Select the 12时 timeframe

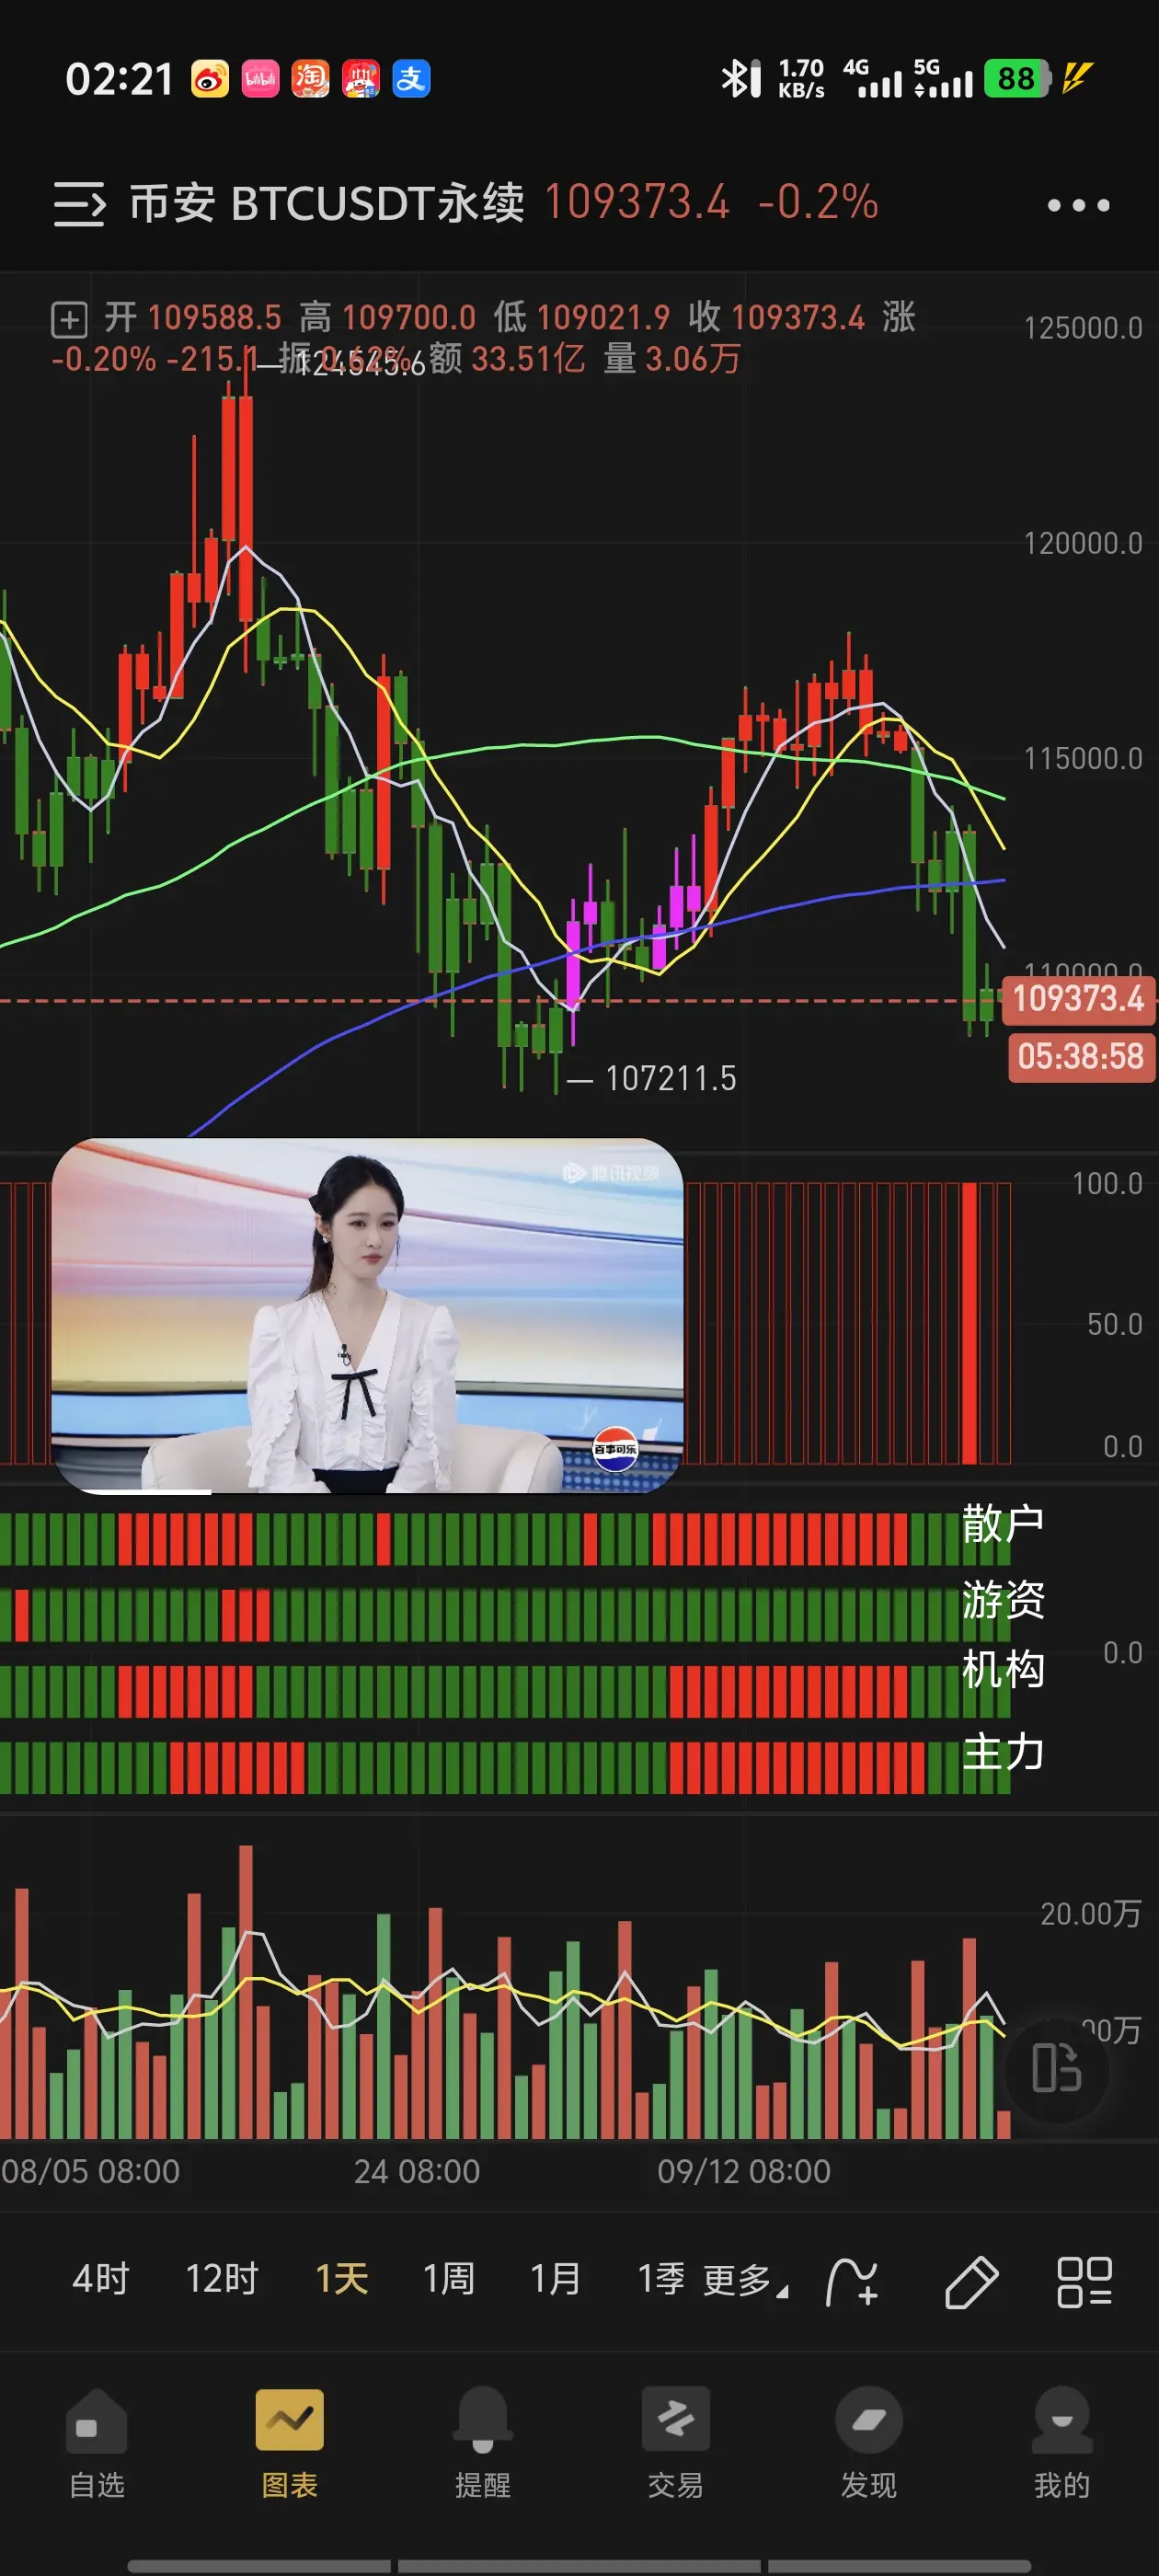click(x=222, y=2279)
